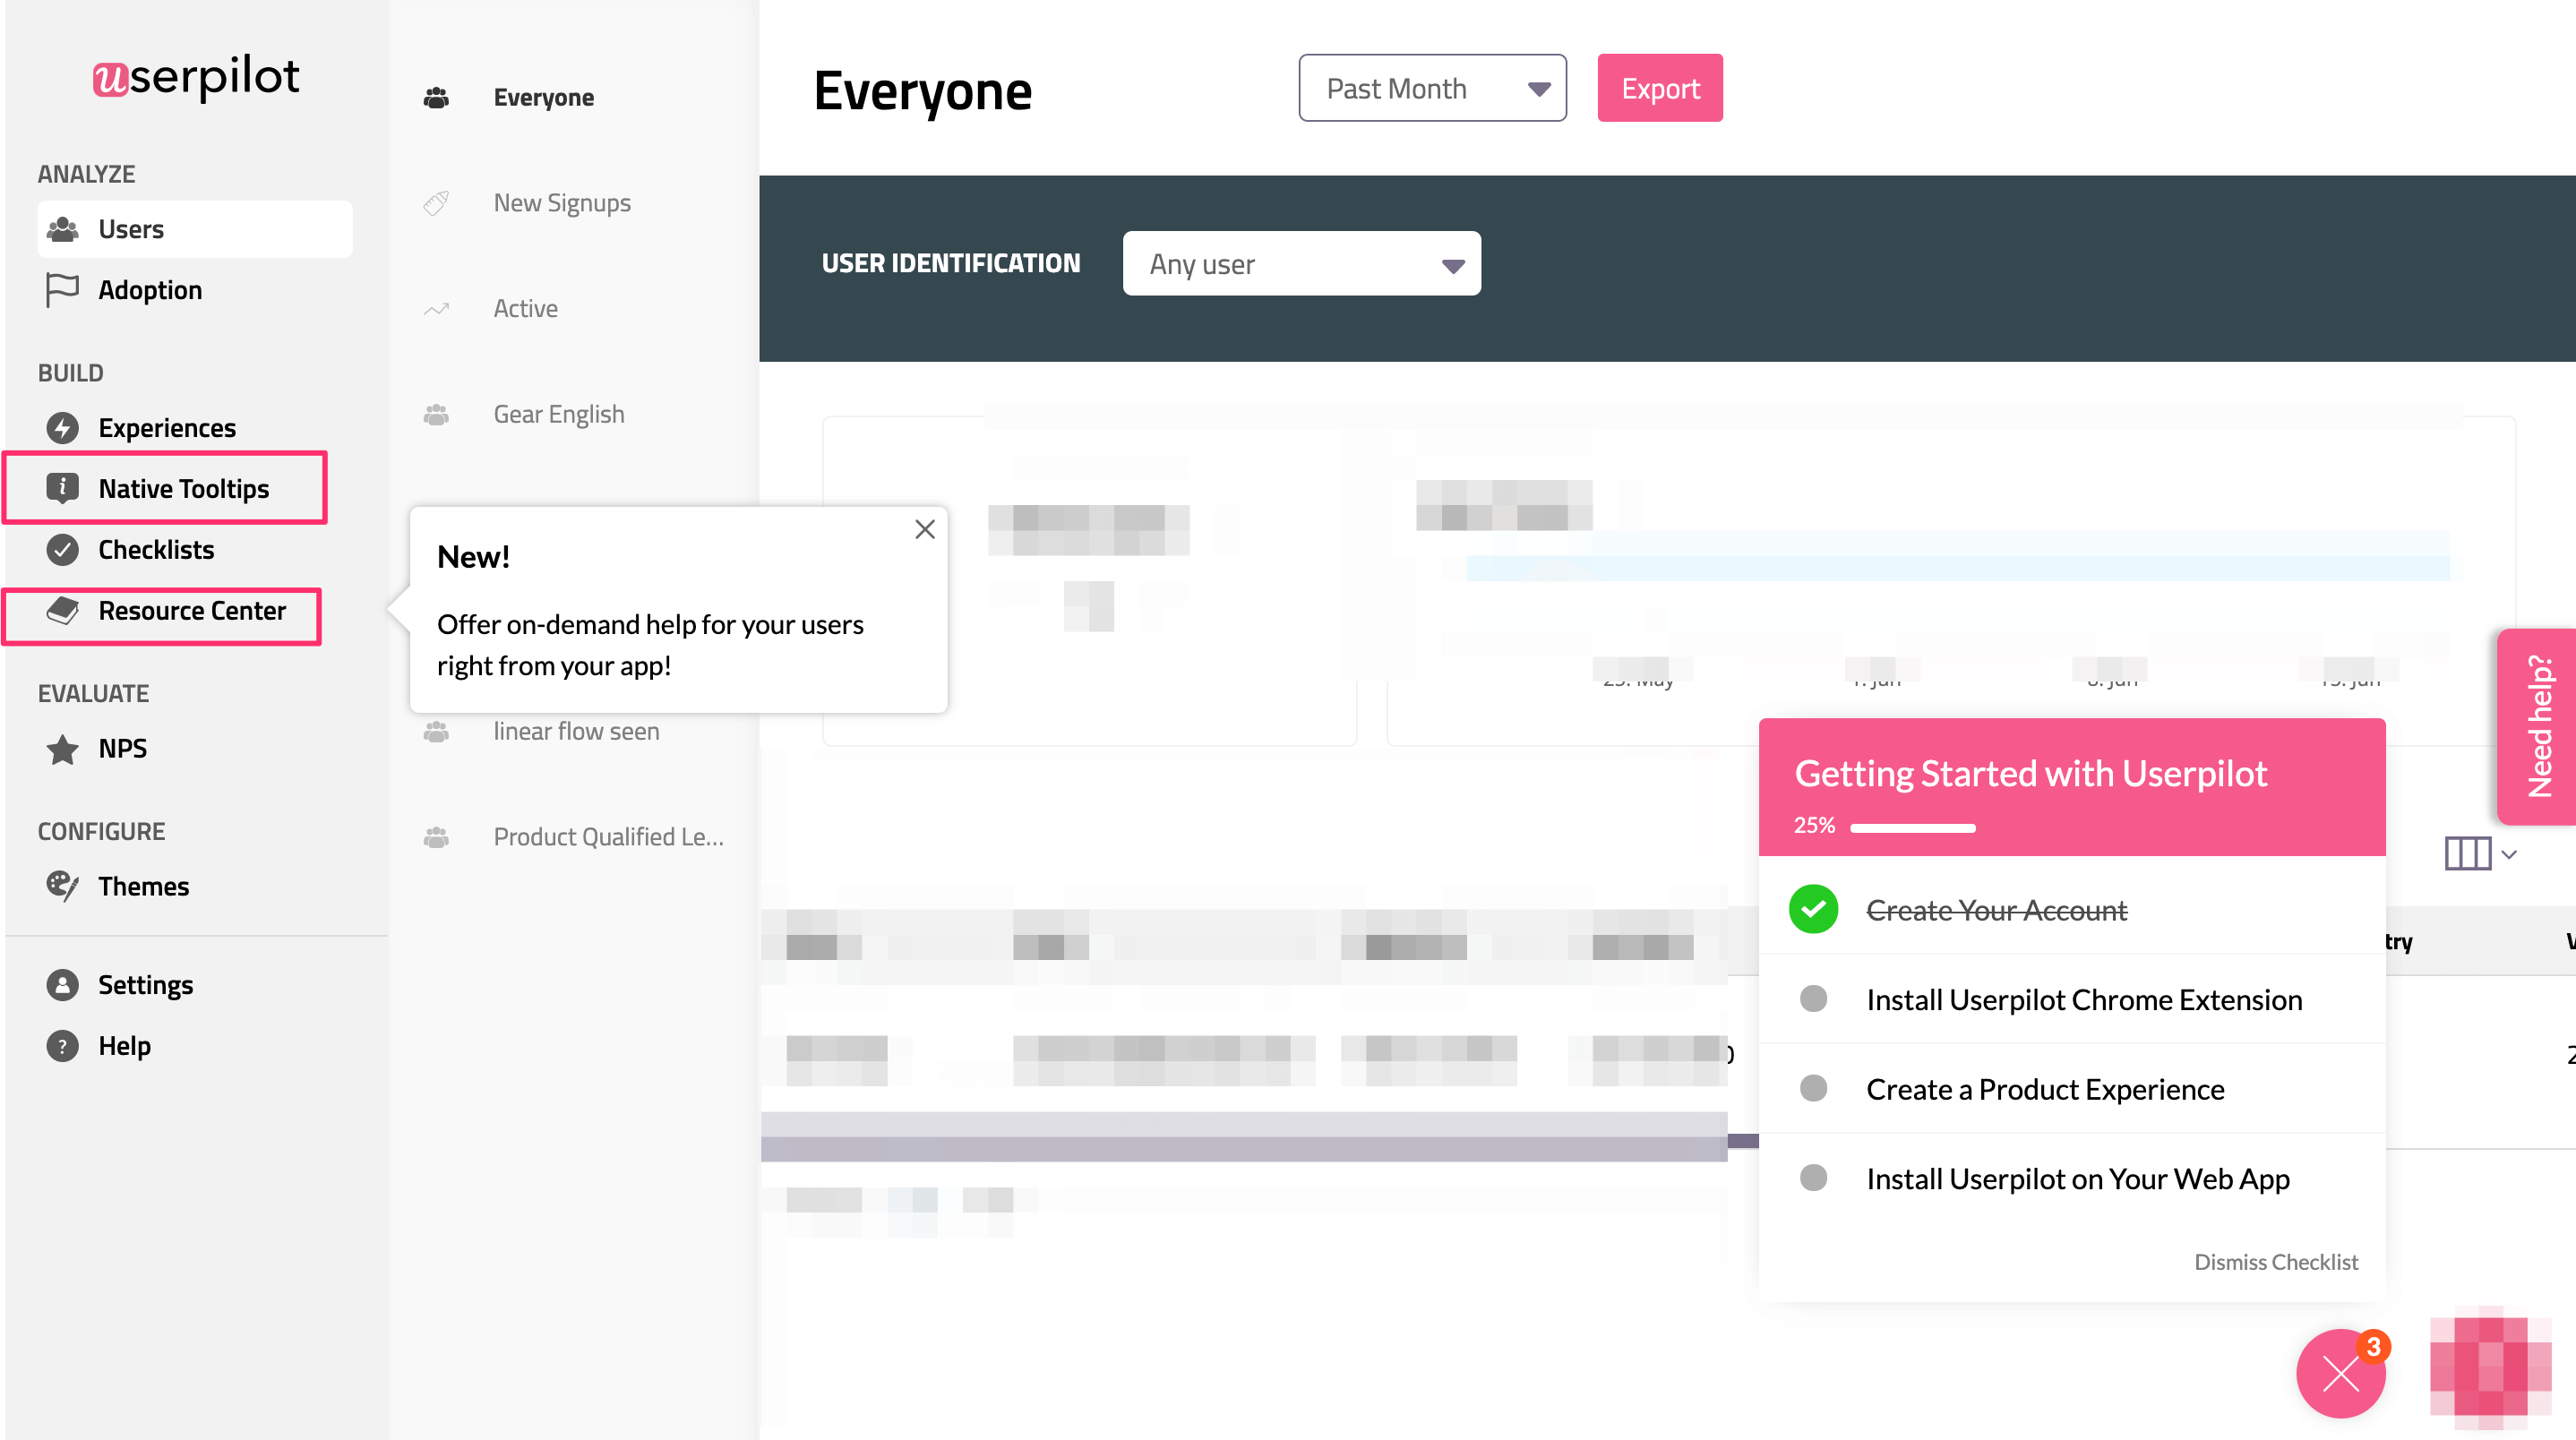The image size is (2576, 1440).
Task: Click the linear flow seen segment icon
Action: point(436,732)
